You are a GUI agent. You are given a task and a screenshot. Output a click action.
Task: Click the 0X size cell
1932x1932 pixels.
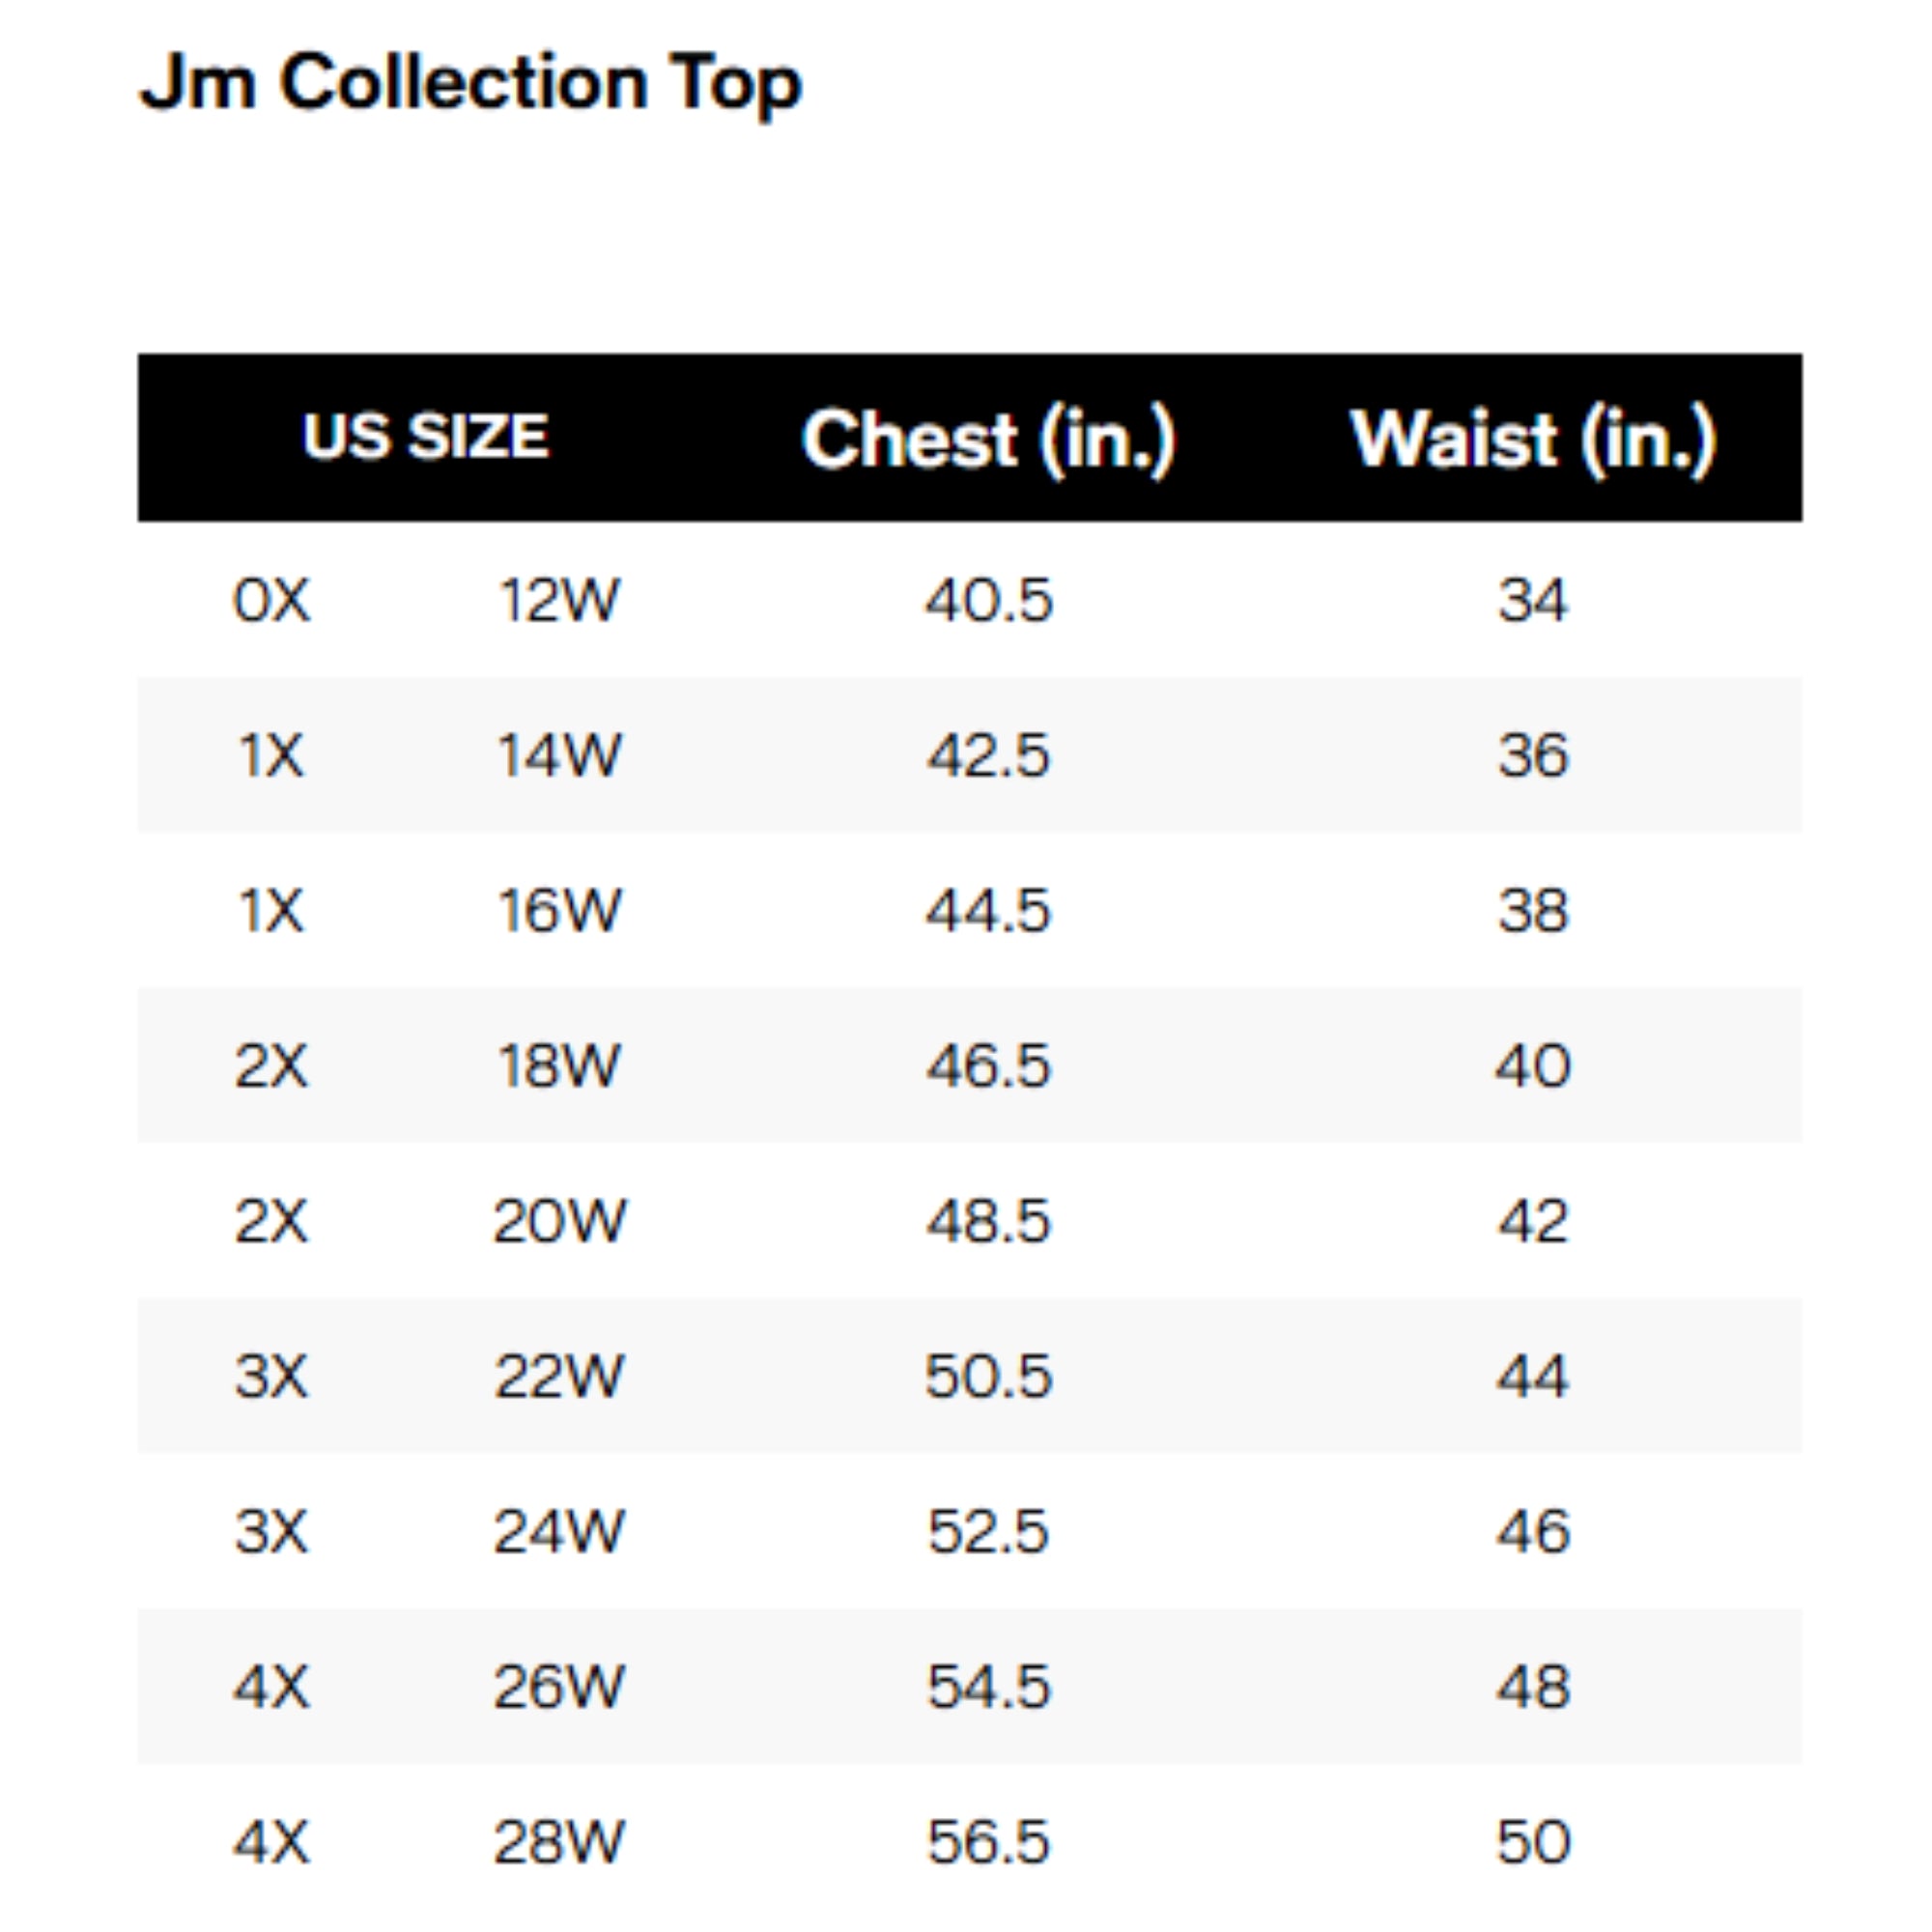click(271, 601)
